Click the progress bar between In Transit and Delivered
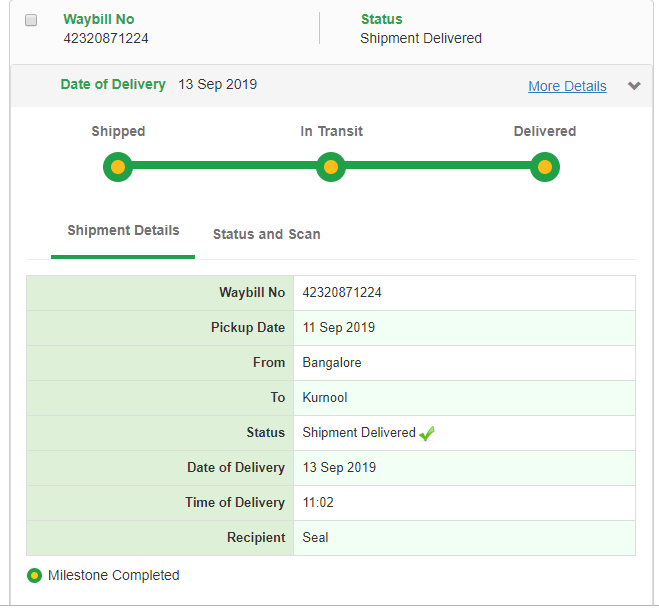Screen dimensions: 659x610 [438, 167]
